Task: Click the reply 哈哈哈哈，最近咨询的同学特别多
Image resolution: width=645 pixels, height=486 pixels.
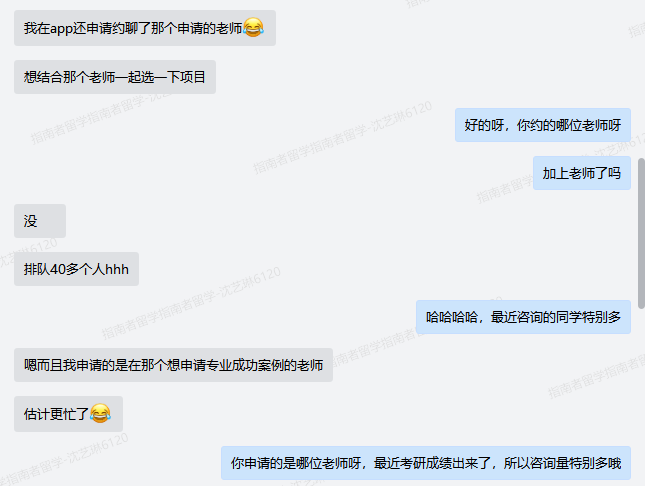Action: 523,317
